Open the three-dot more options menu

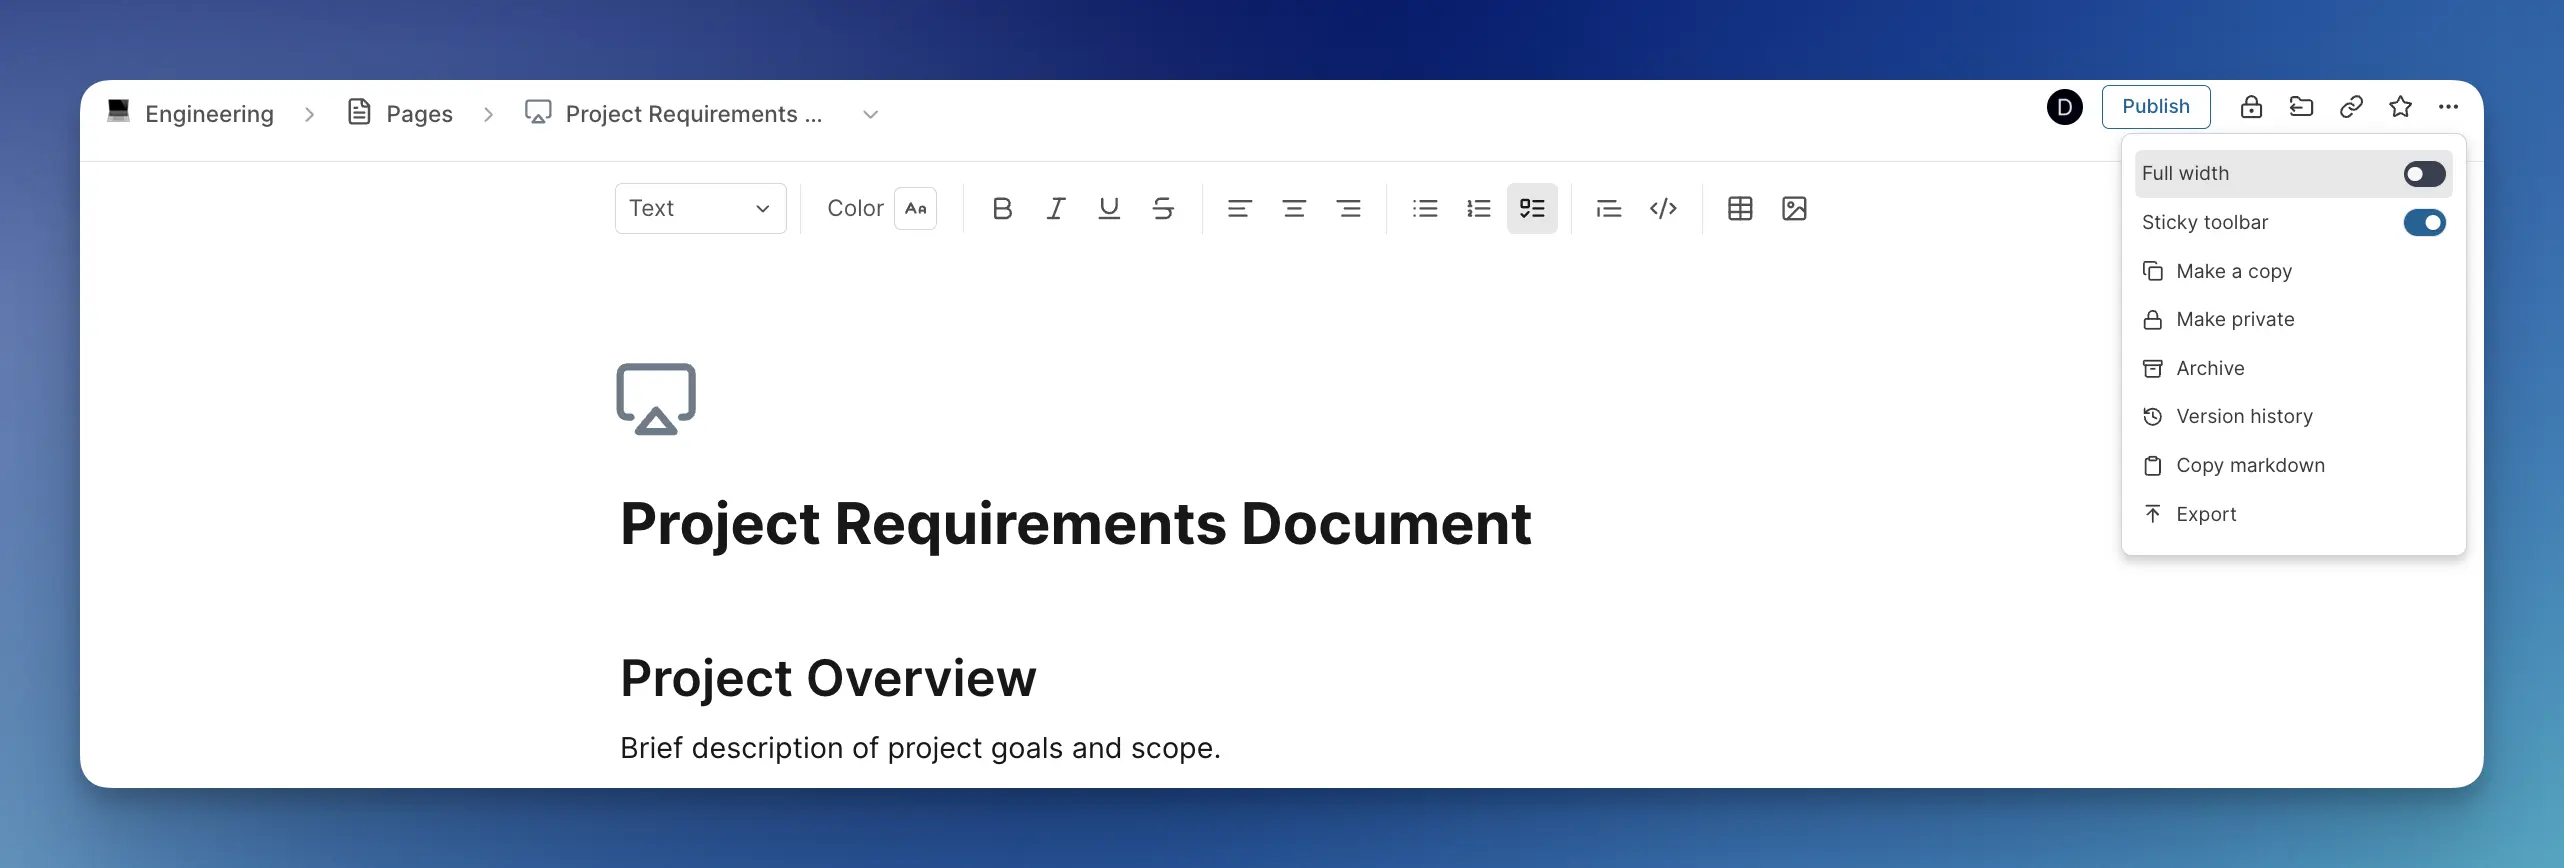2448,107
